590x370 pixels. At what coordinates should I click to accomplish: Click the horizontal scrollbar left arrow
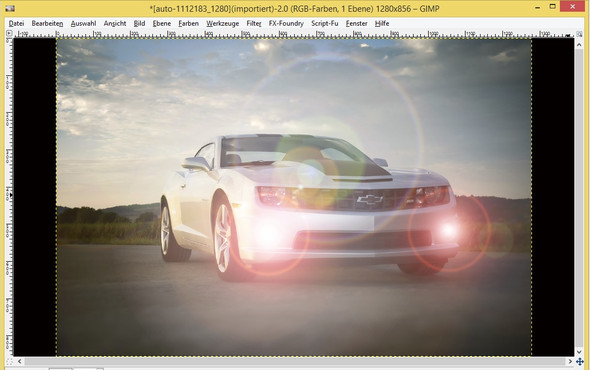pyautogui.click(x=20, y=362)
